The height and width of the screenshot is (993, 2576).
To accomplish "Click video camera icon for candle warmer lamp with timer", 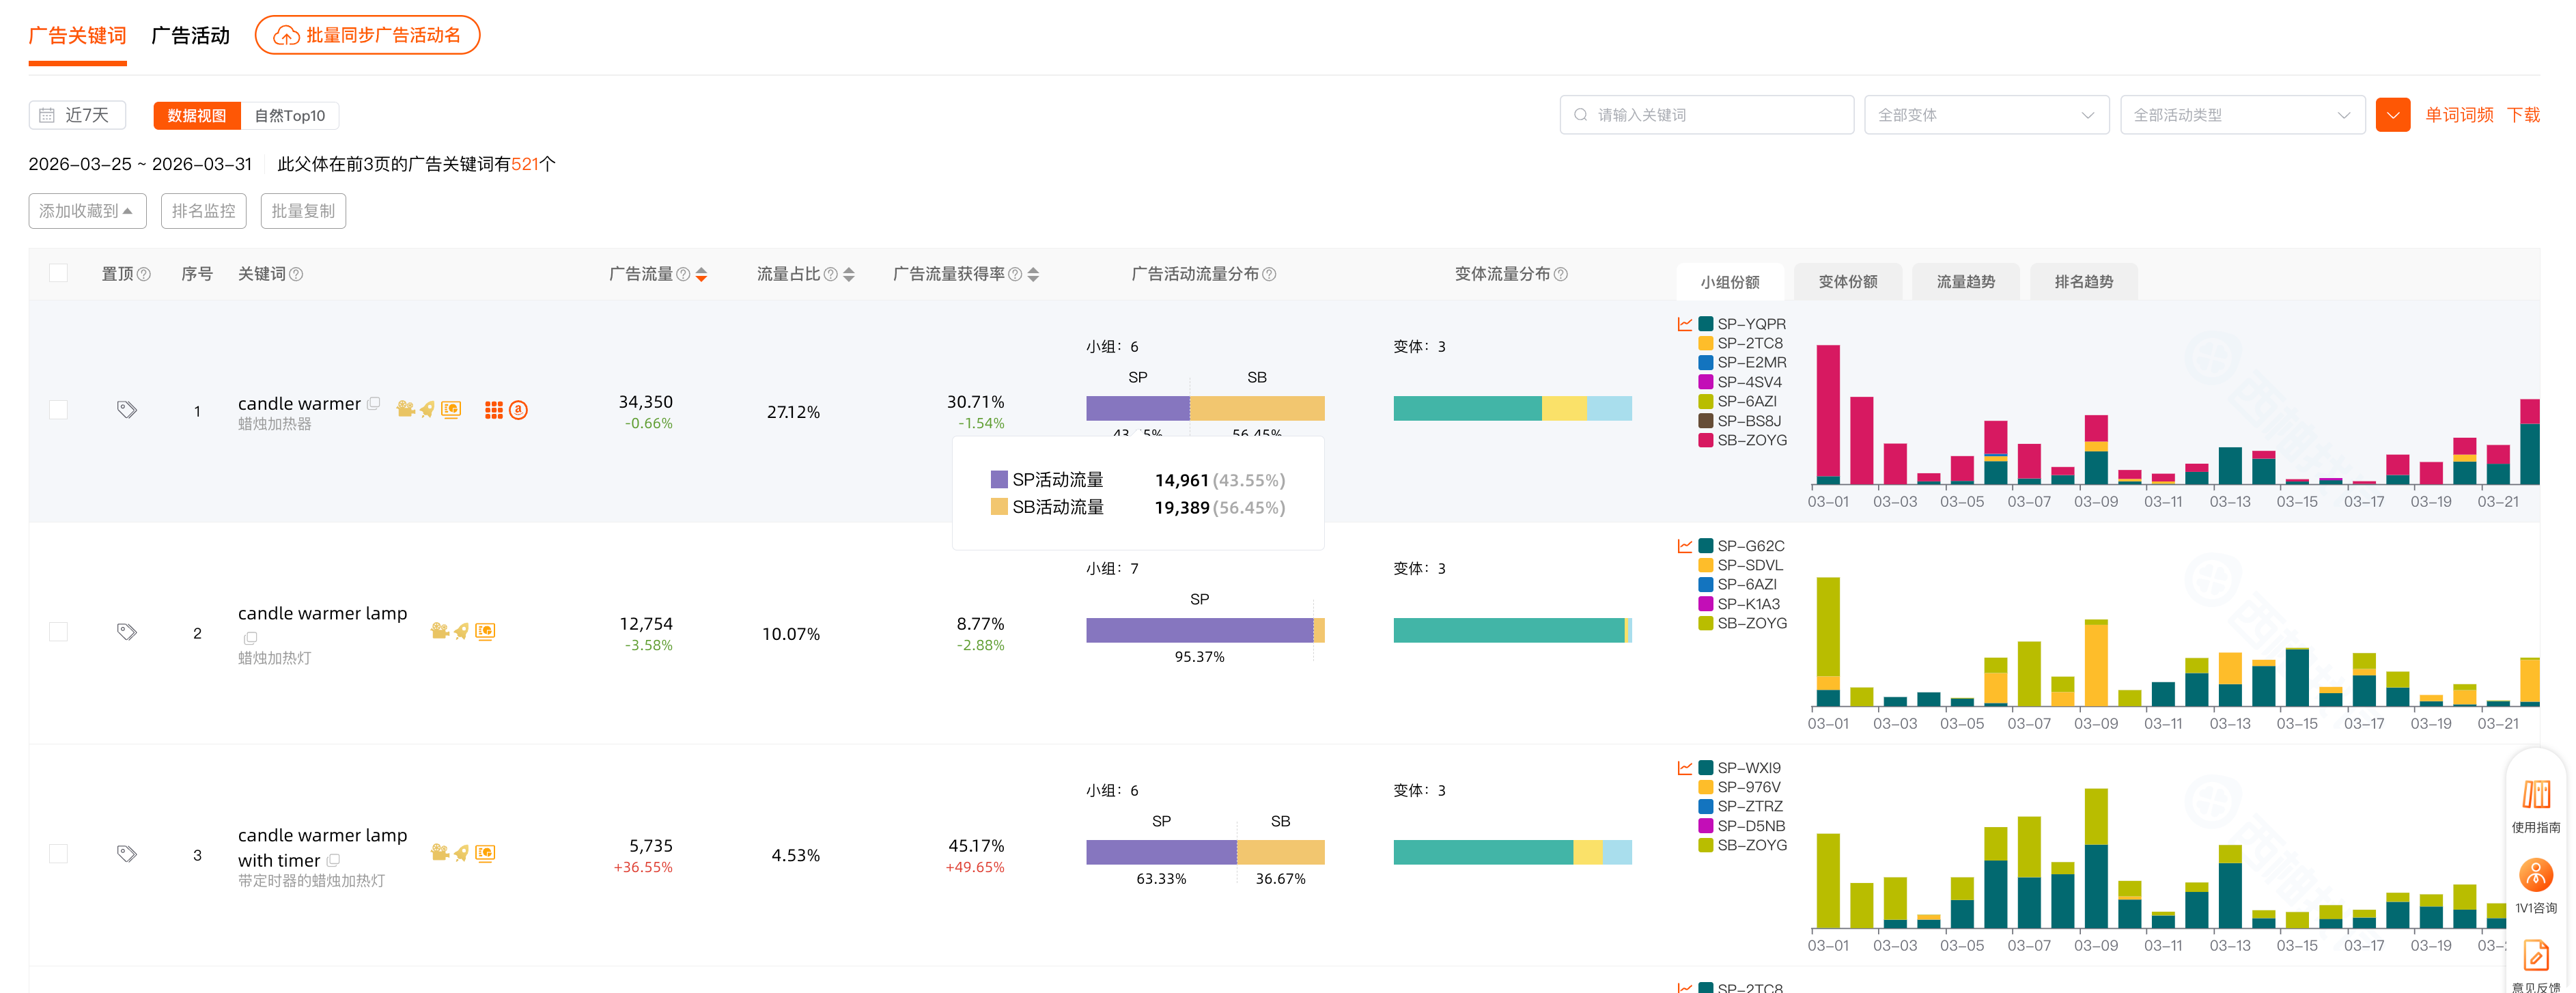I will click(x=439, y=853).
